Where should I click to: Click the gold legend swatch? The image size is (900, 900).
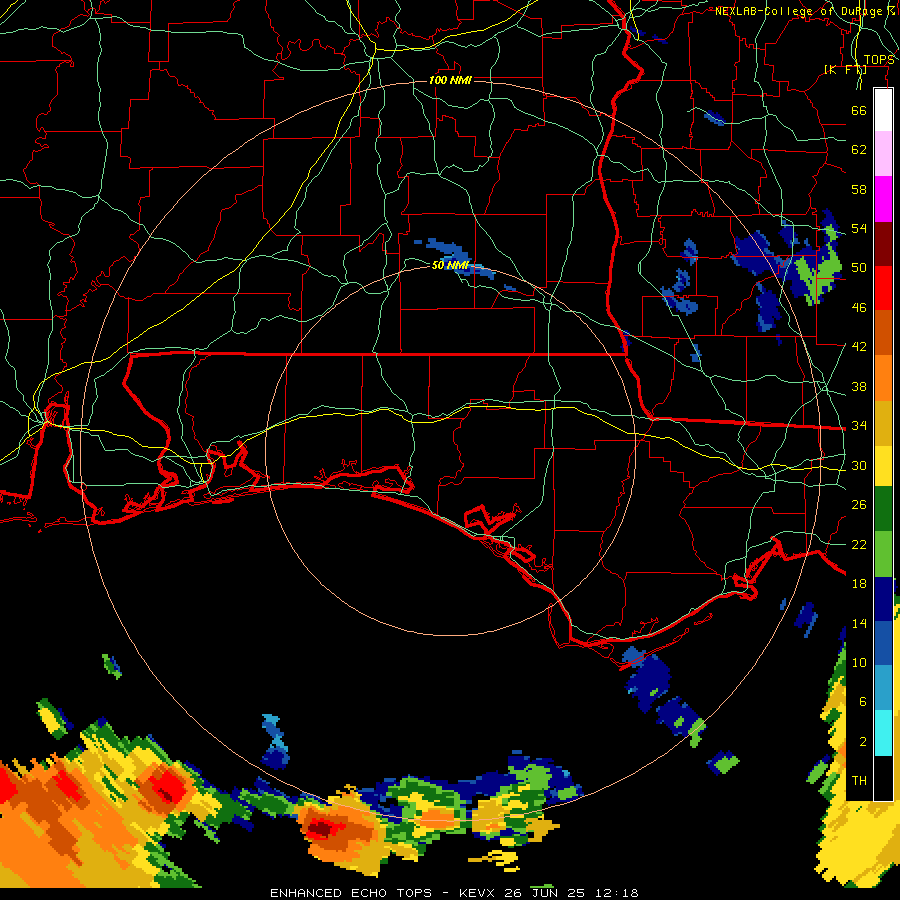pos(883,423)
